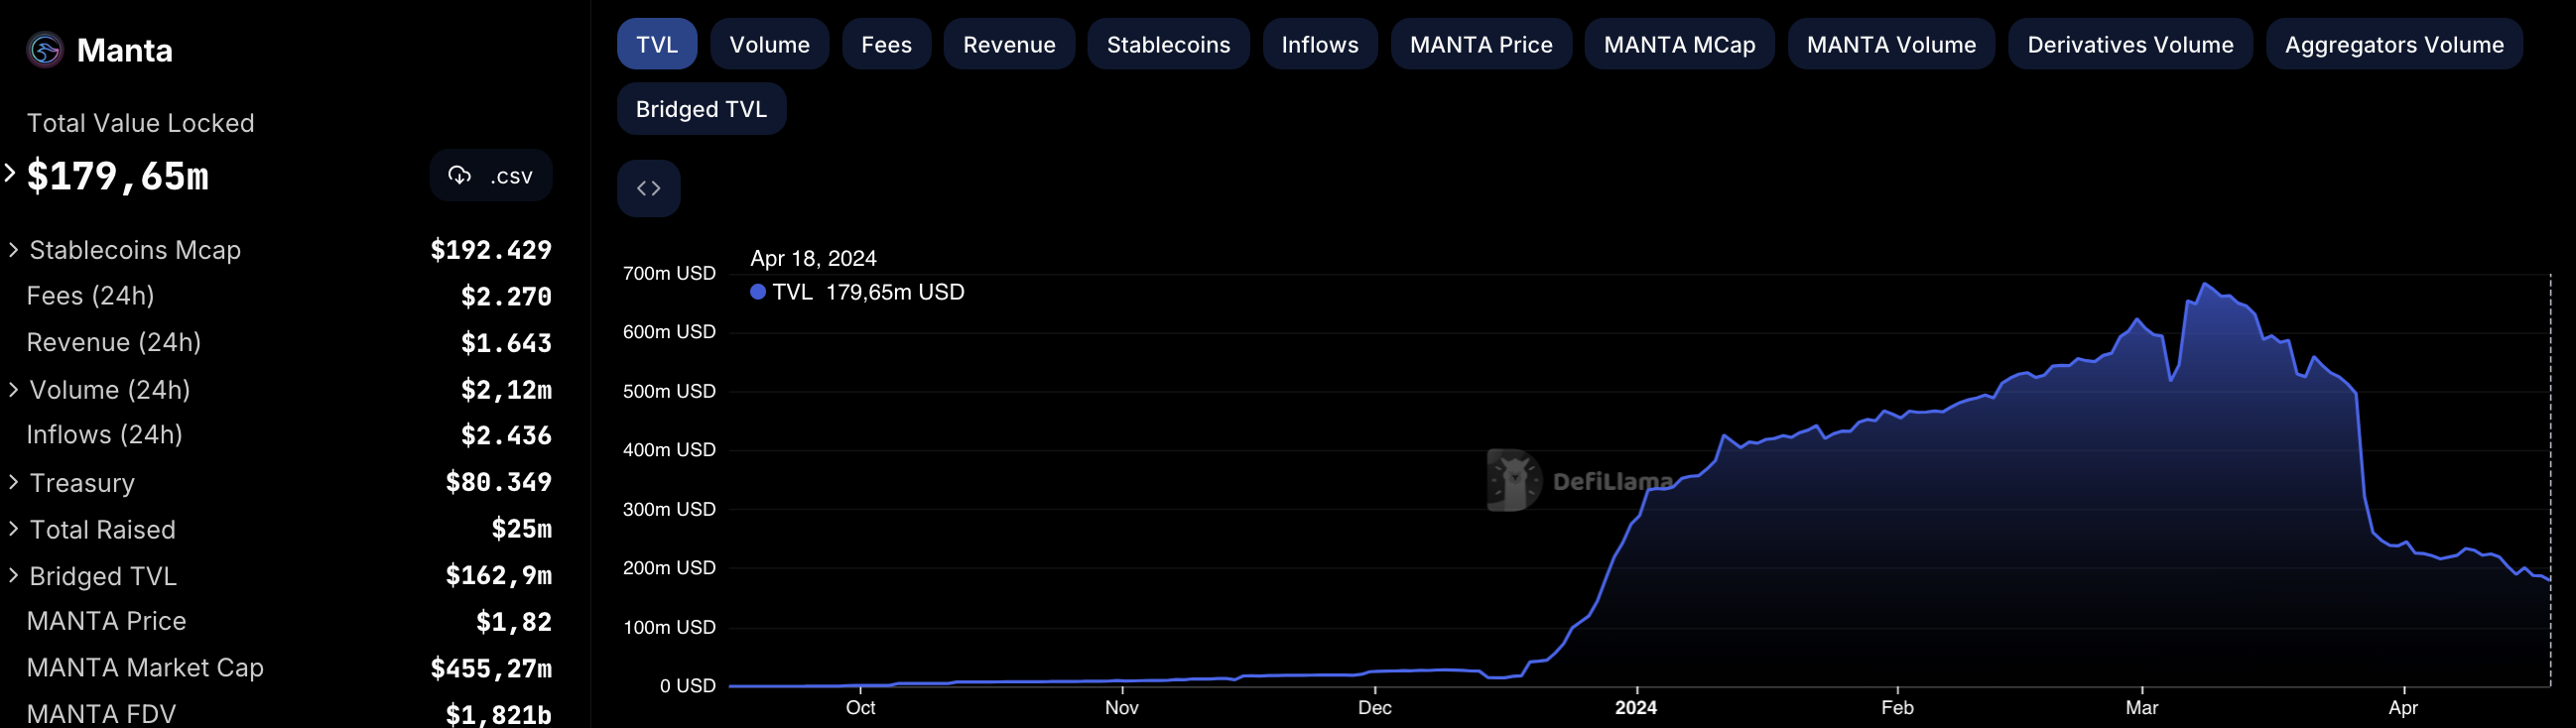Download the .csv data file

(491, 176)
